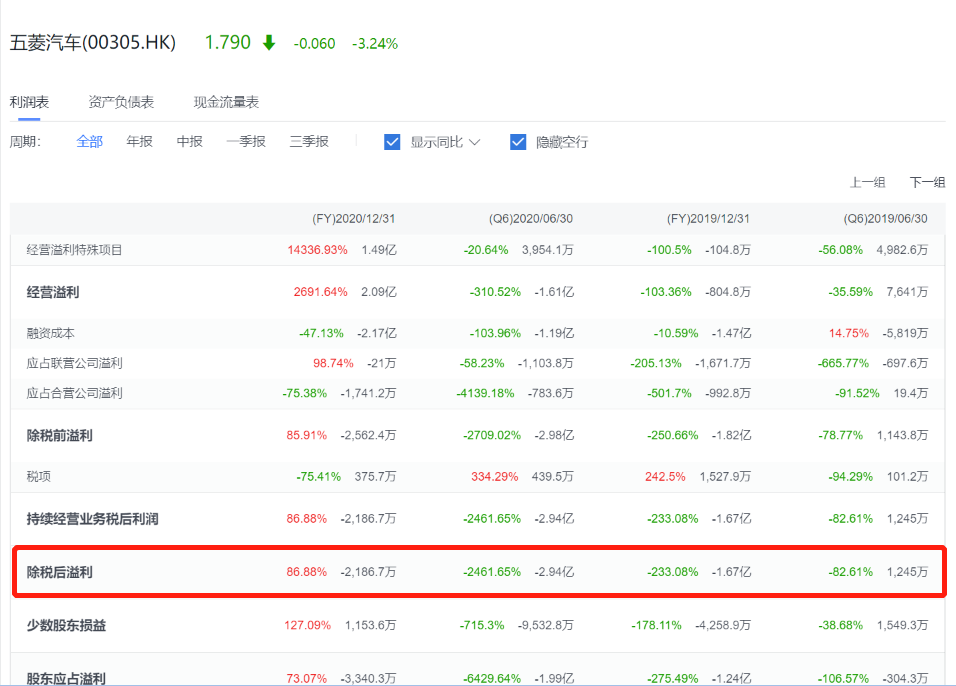Click the -3,340.3万 value

pos(368,679)
